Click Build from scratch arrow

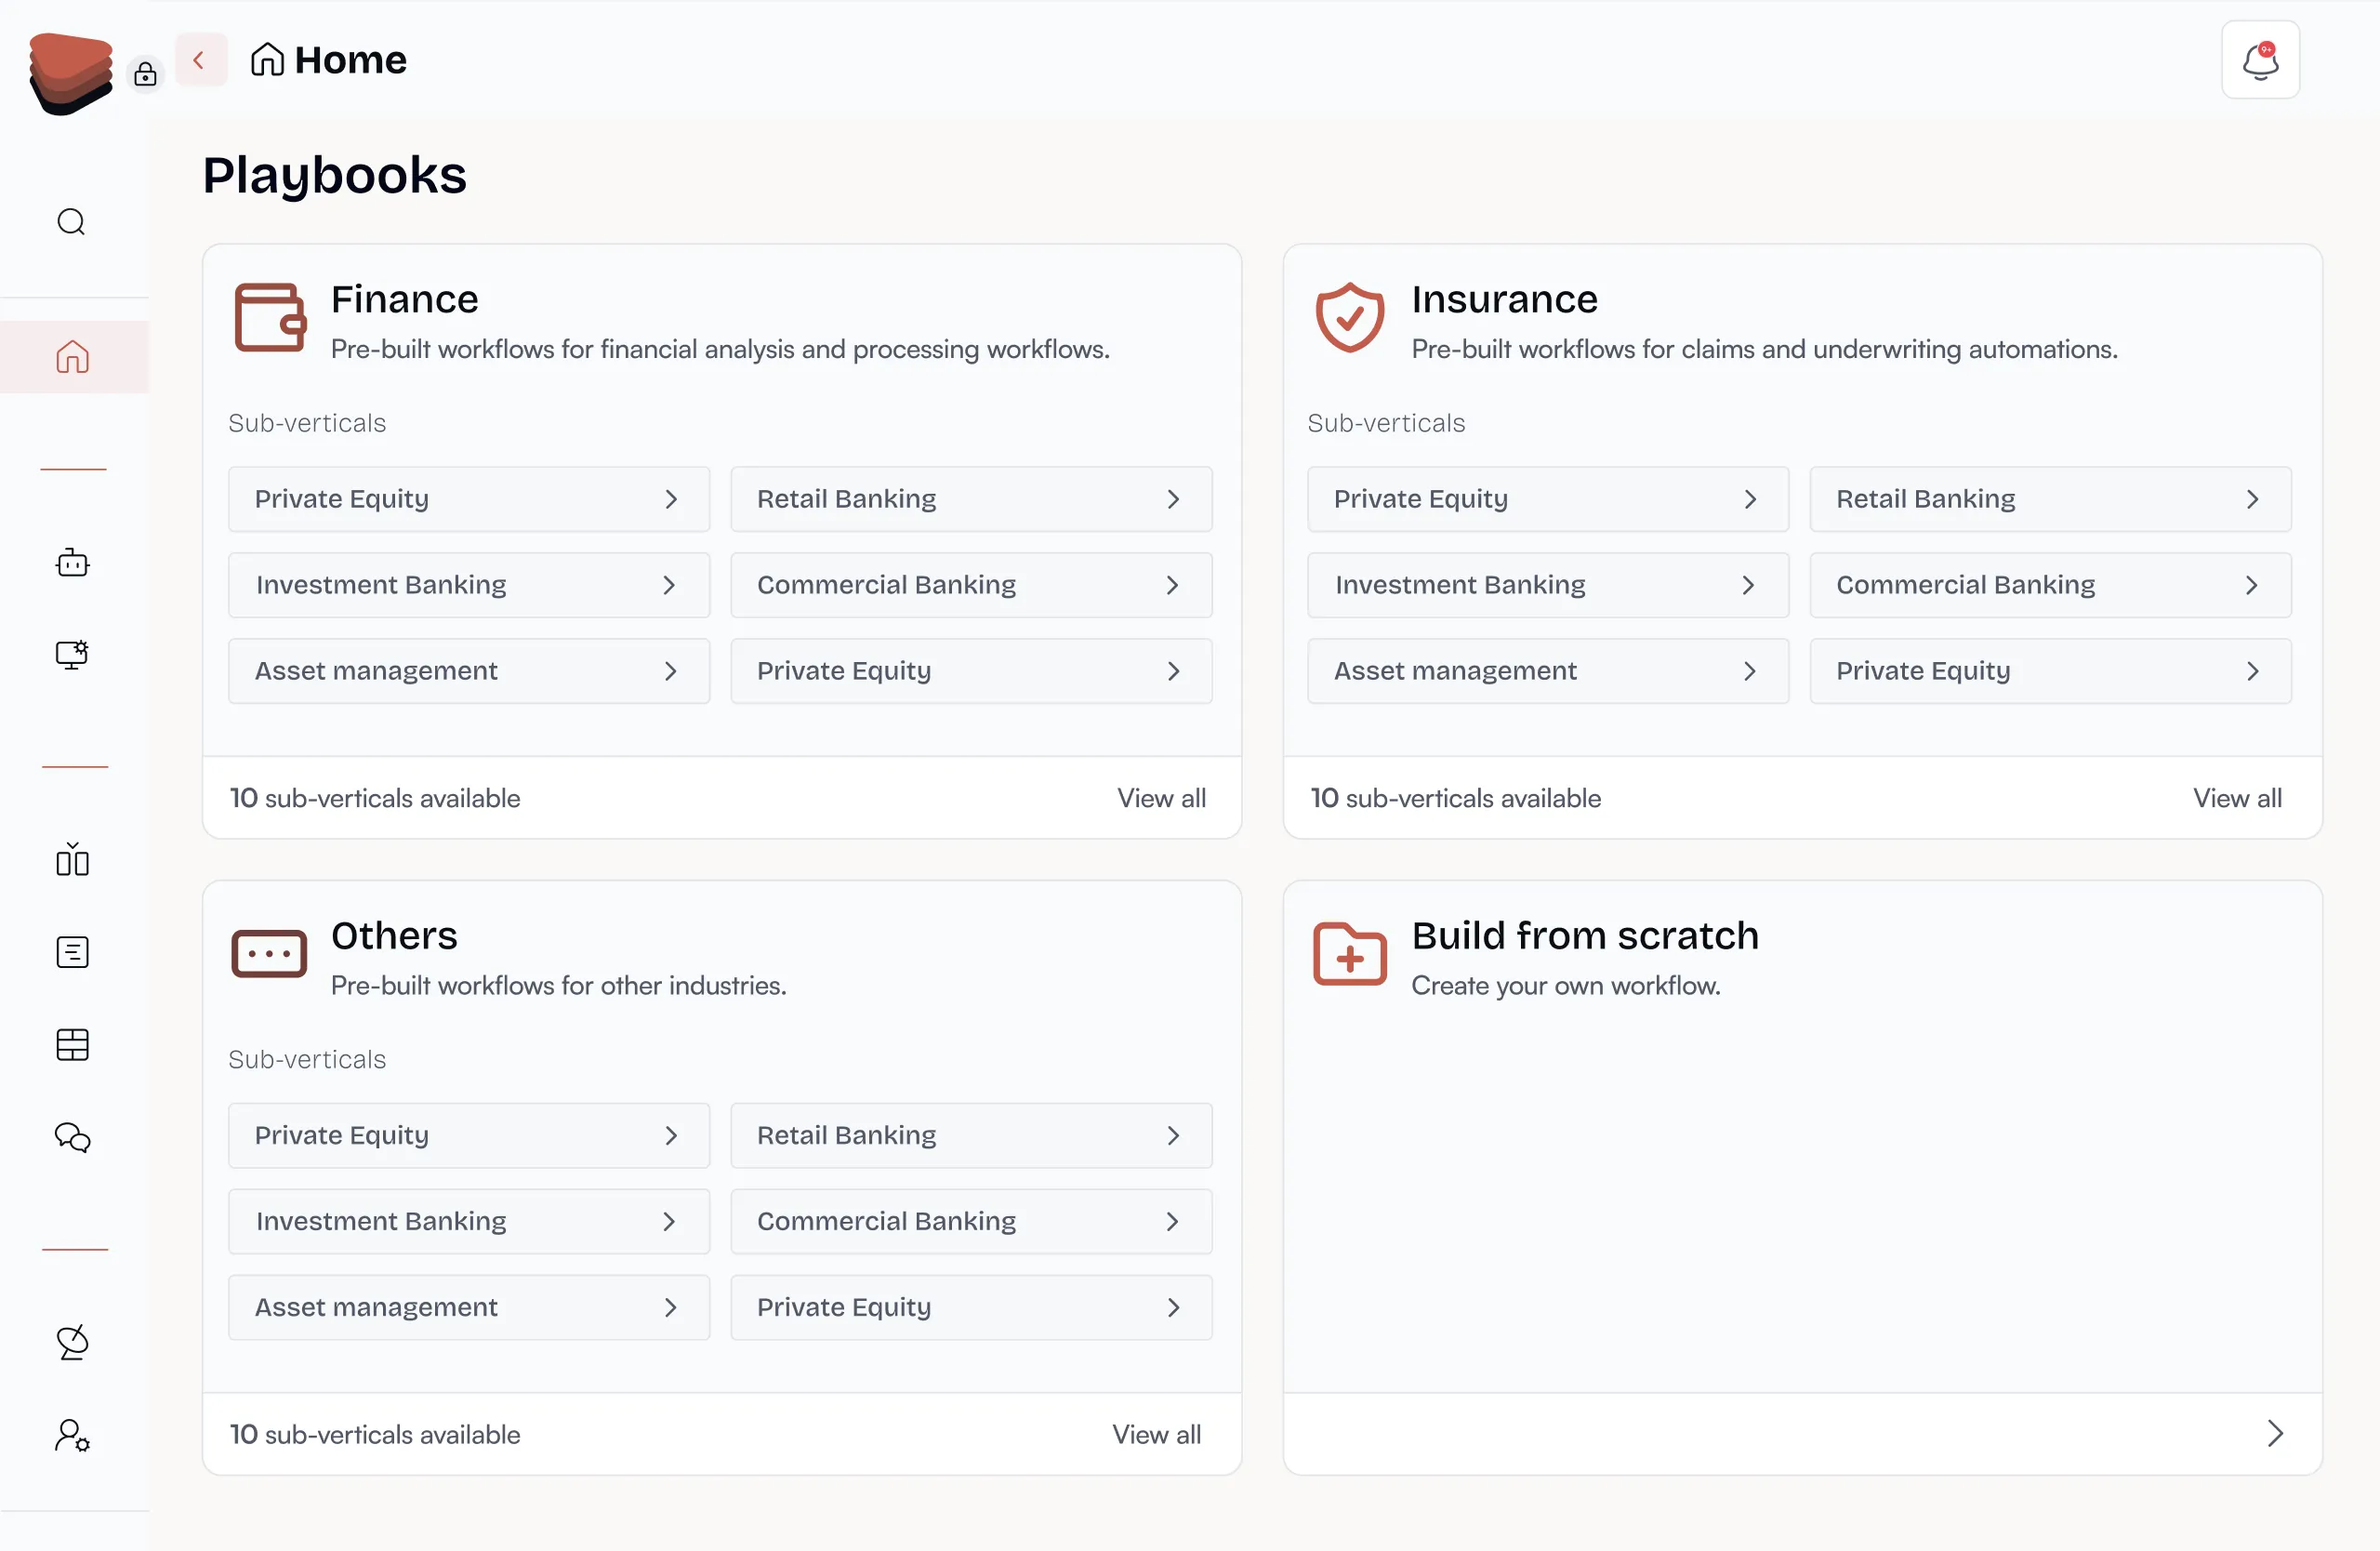[2275, 1433]
